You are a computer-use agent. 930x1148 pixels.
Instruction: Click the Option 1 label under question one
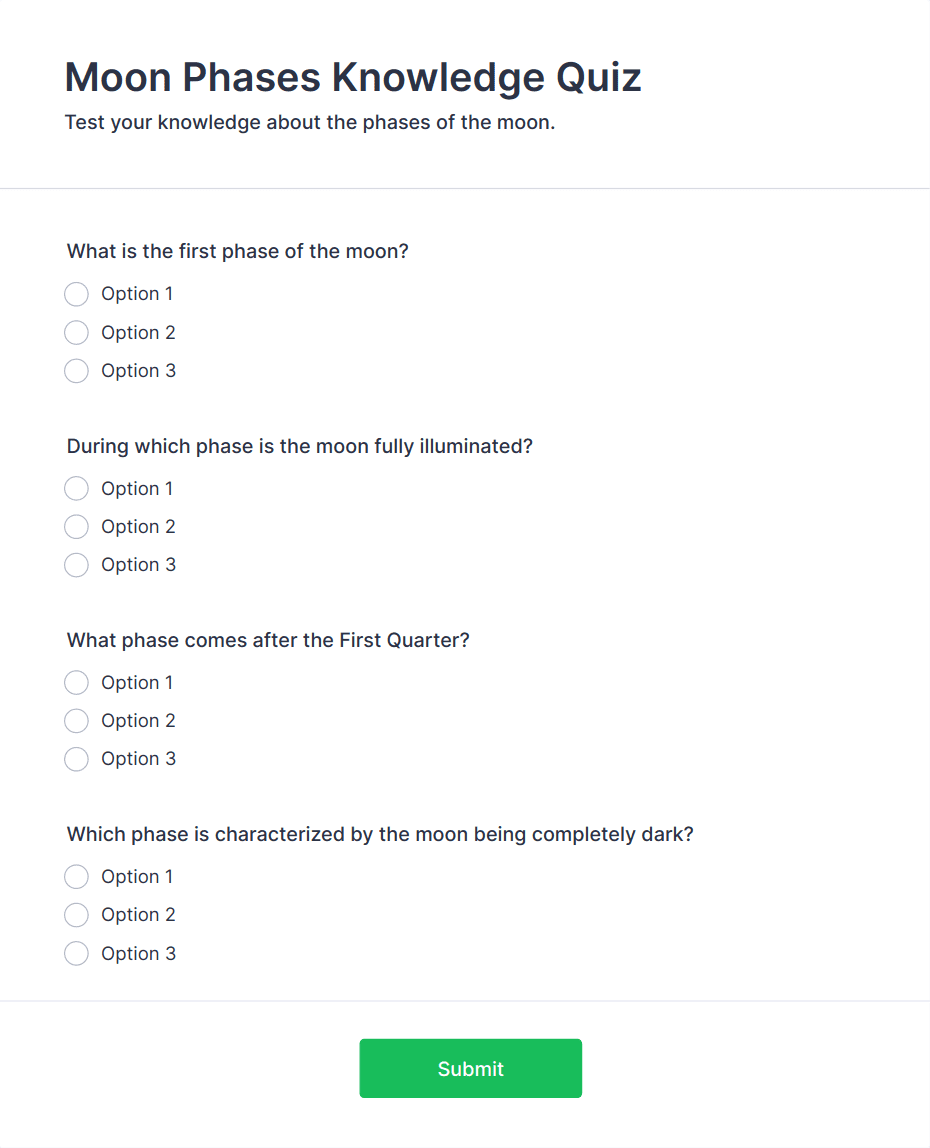137,293
